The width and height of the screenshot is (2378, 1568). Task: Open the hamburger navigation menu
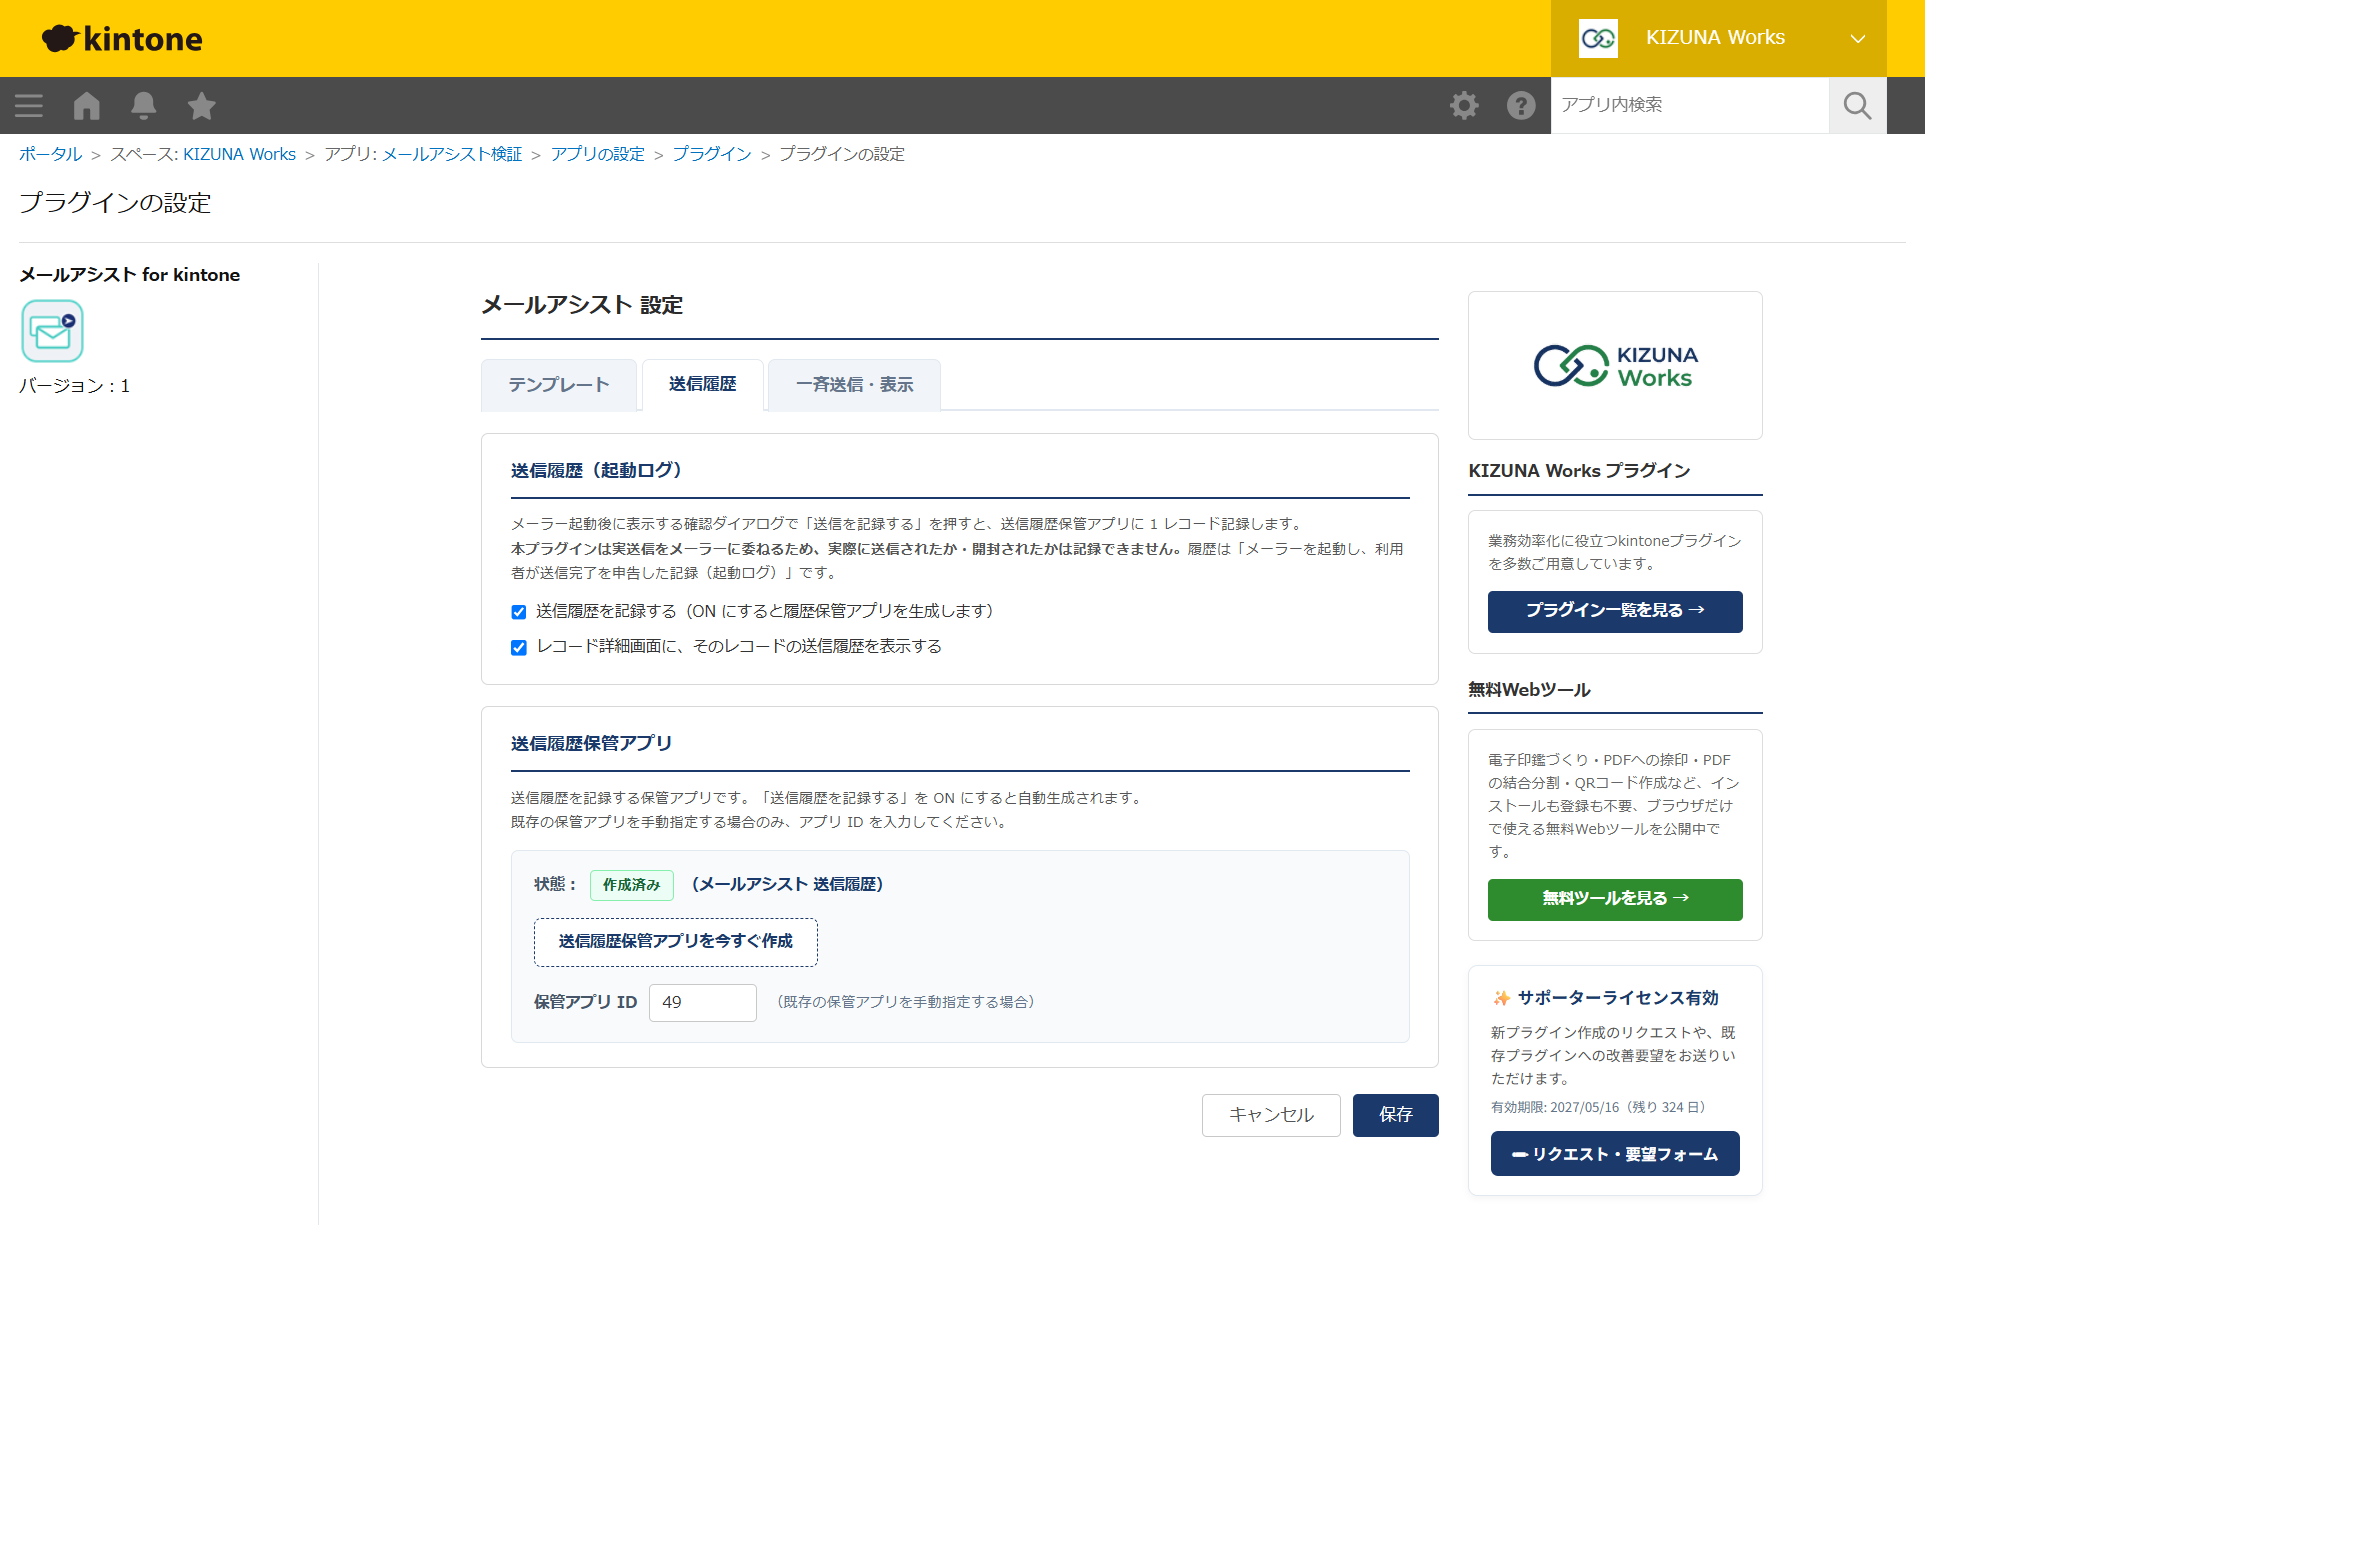tap(29, 105)
